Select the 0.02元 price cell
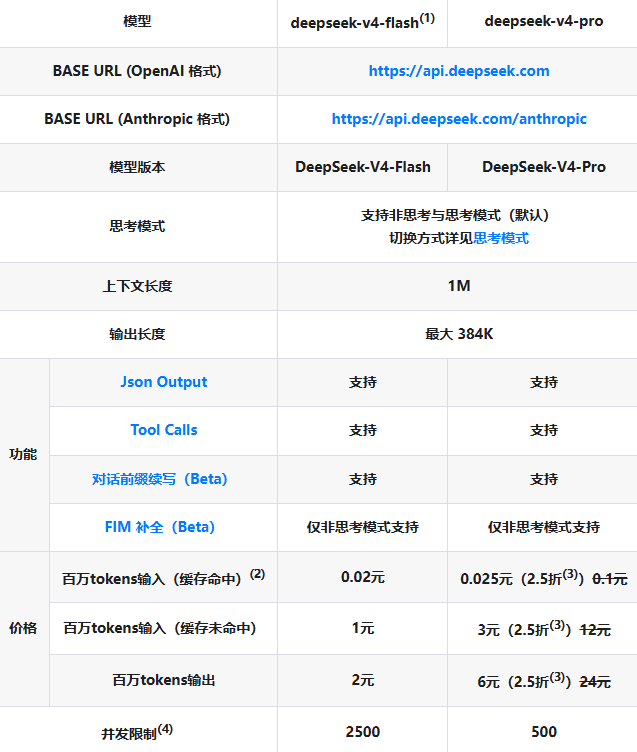Viewport: 637px width, 752px height. click(x=363, y=577)
